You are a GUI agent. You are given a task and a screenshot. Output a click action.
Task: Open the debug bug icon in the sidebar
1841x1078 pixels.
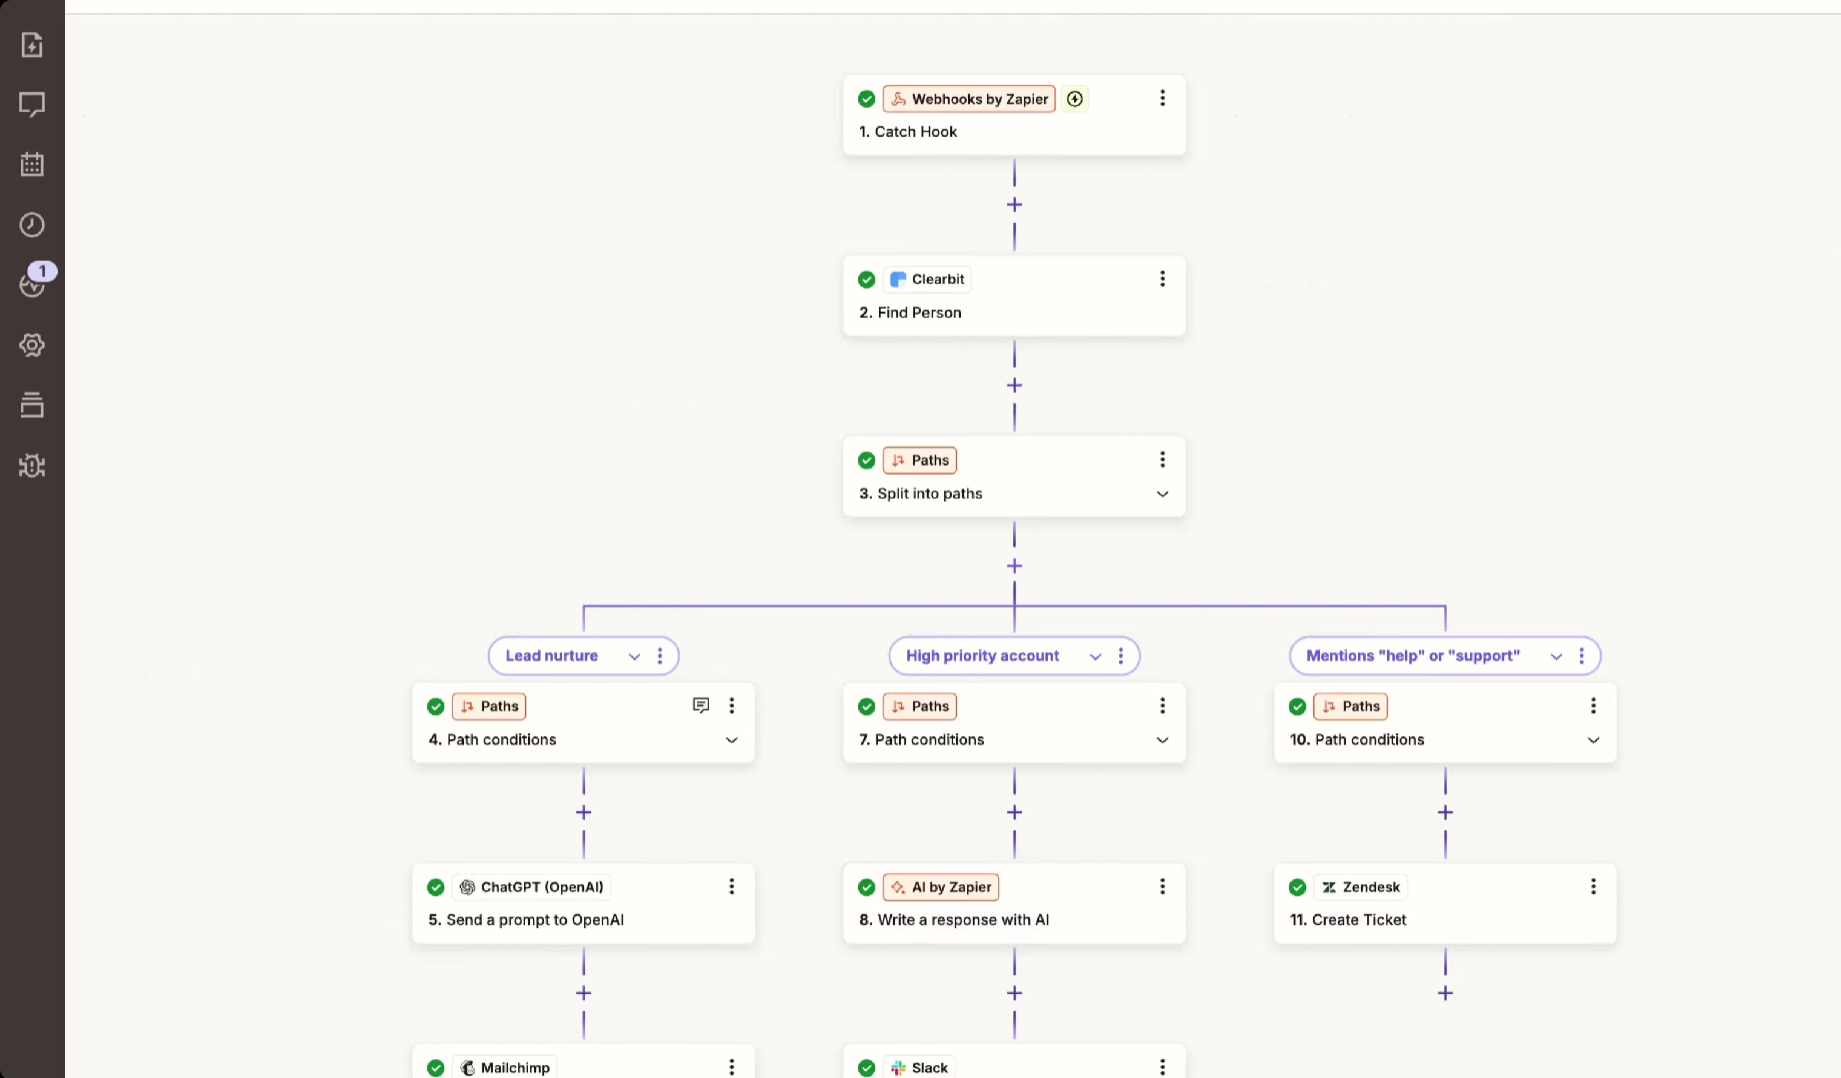(x=32, y=466)
